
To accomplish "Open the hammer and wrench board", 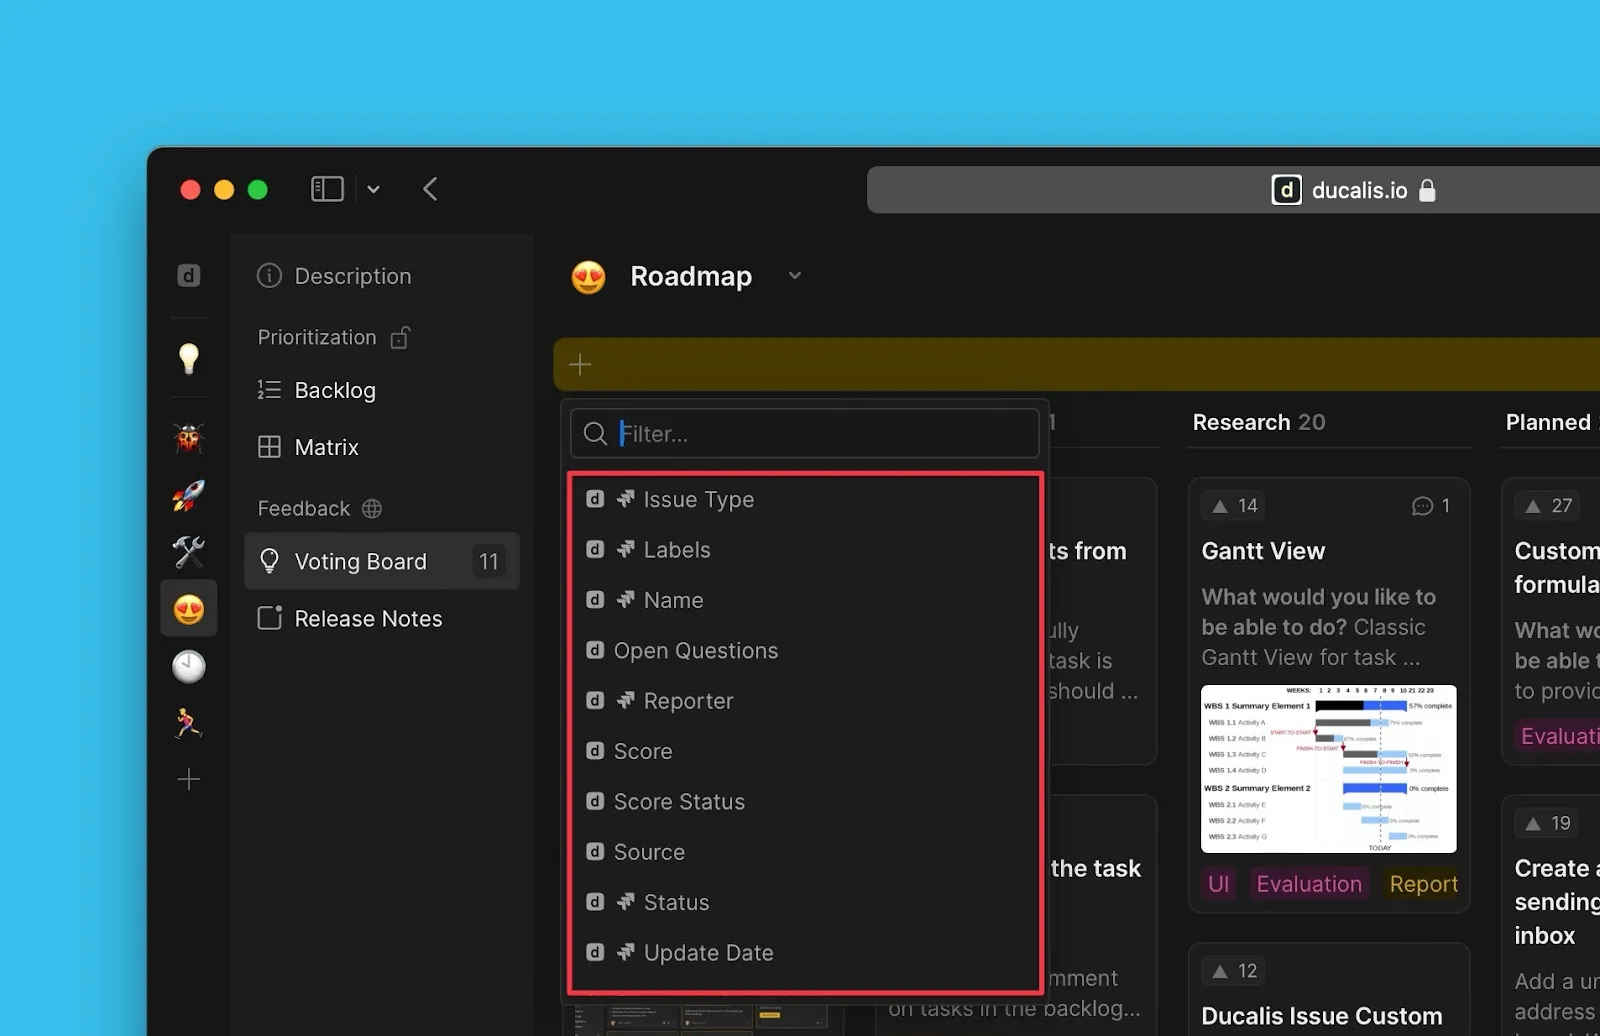I will click(188, 551).
